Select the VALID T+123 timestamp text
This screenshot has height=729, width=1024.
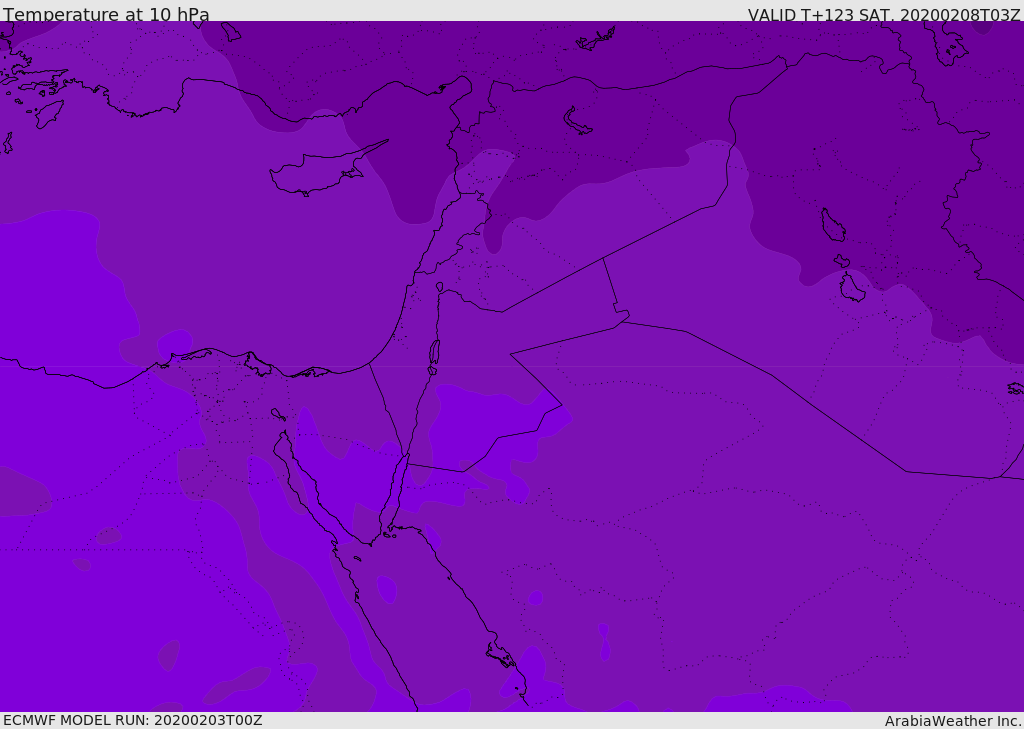coord(884,15)
